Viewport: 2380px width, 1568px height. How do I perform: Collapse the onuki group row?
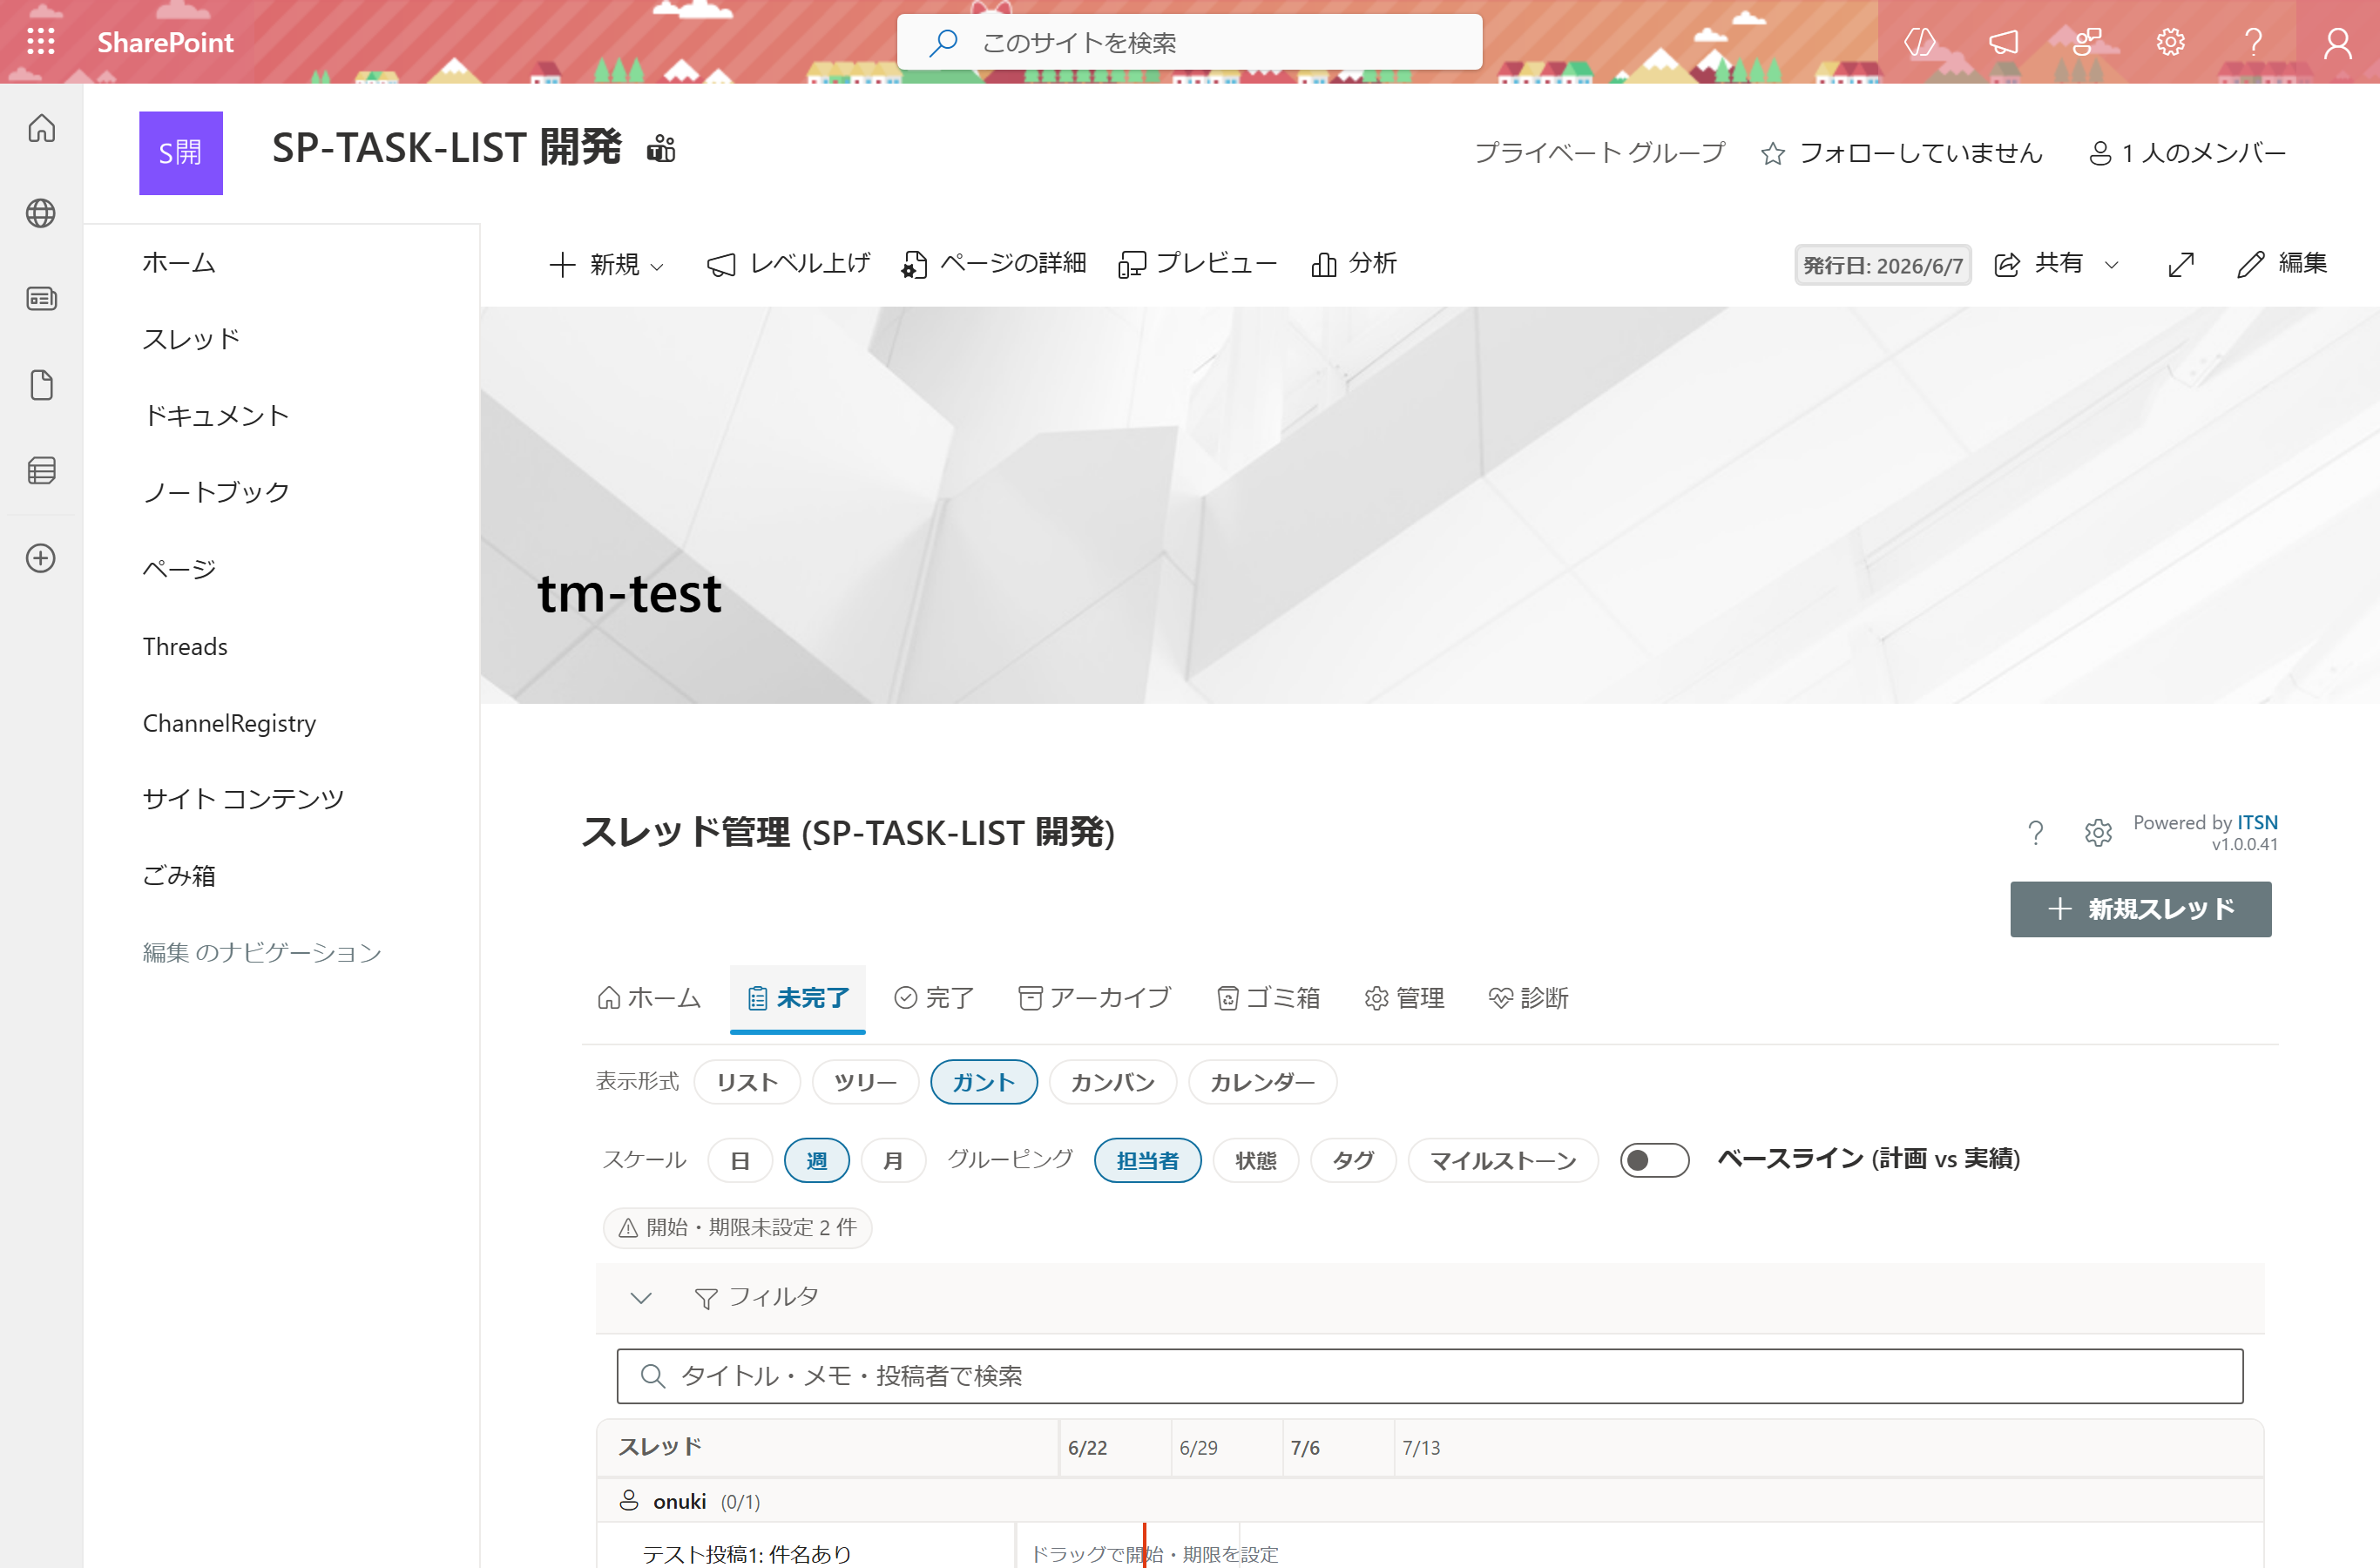1429,1501
